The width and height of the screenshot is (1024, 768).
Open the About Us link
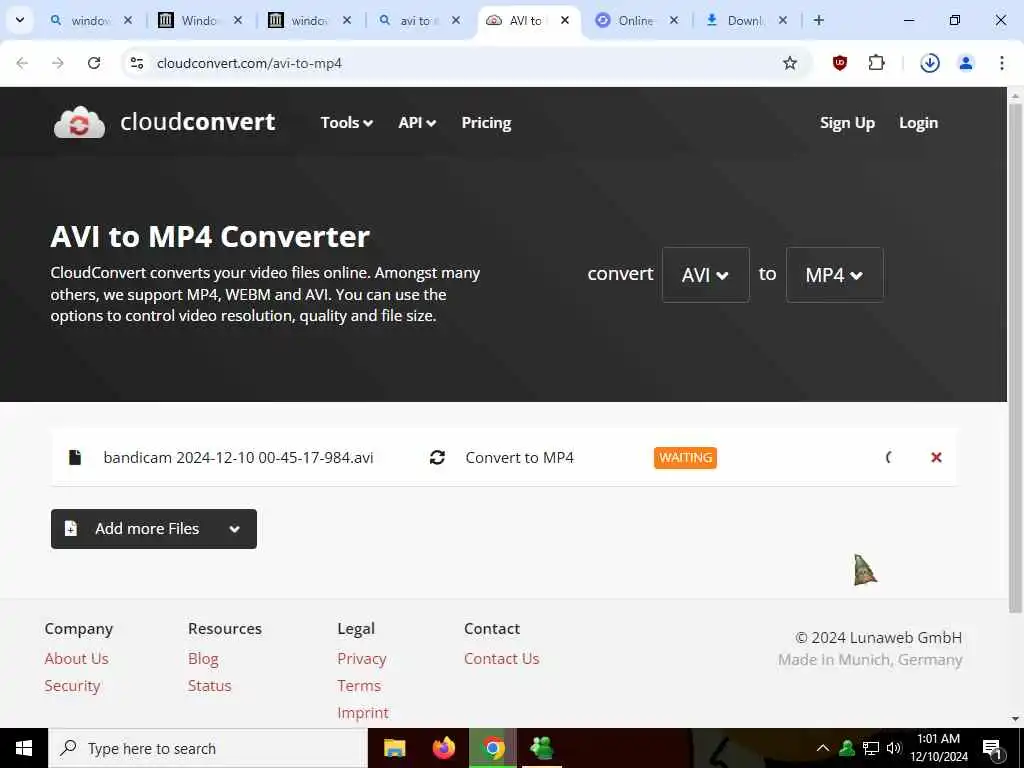coord(76,658)
